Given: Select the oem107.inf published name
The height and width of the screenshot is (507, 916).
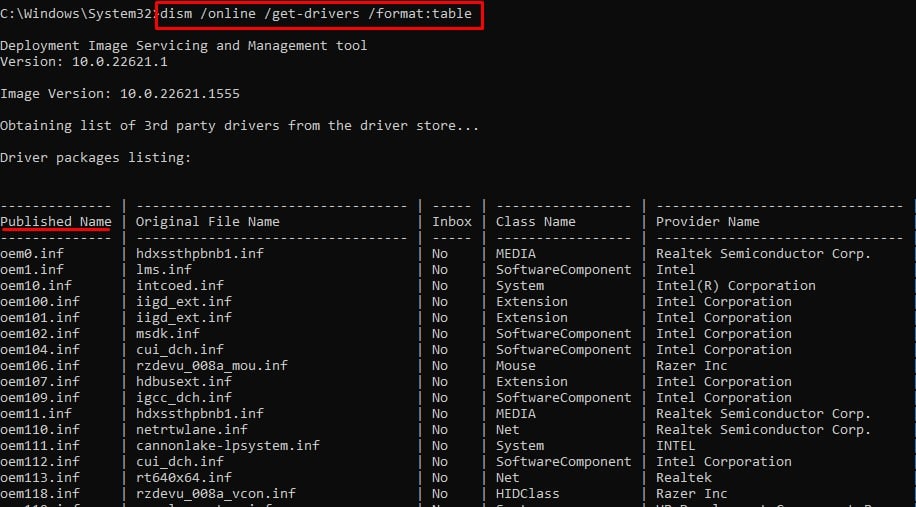Looking at the screenshot, I should pyautogui.click(x=40, y=382).
